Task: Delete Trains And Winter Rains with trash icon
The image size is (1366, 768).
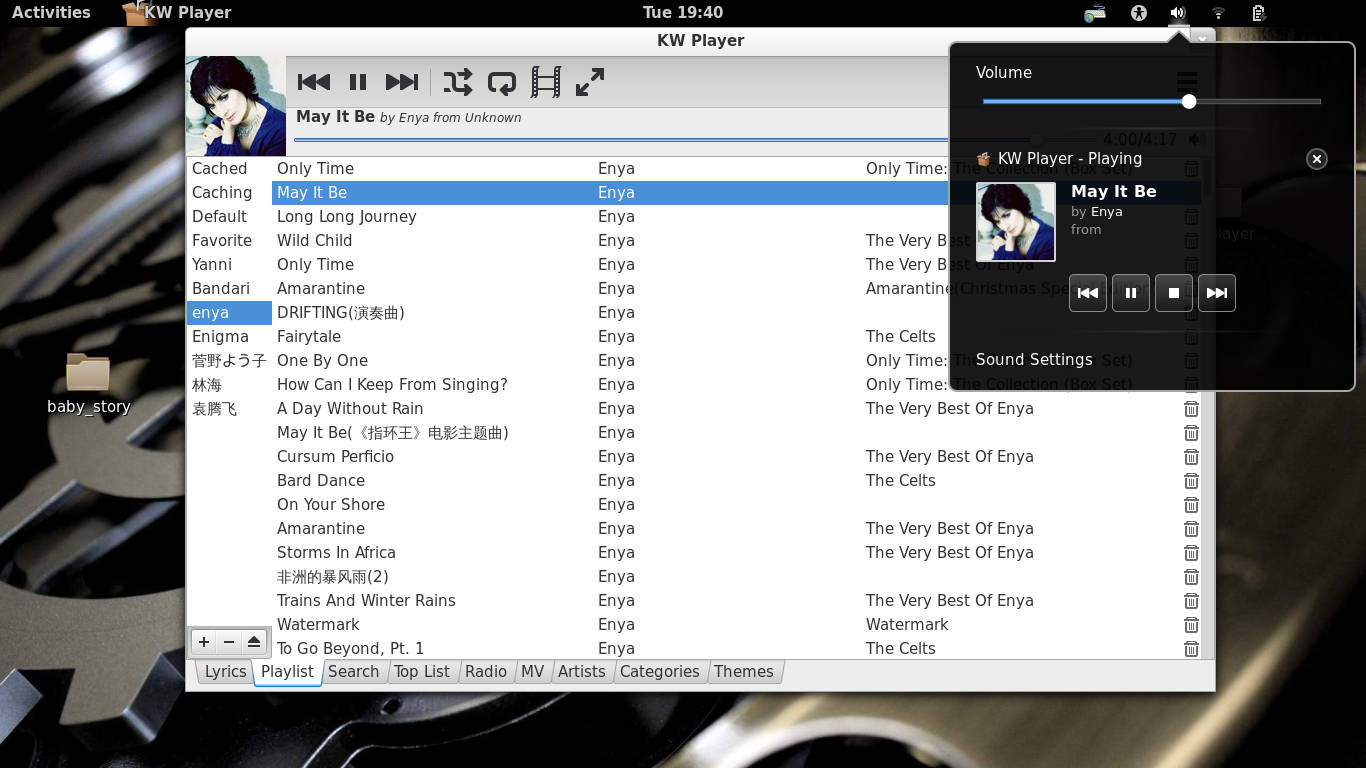Action: (x=1191, y=601)
